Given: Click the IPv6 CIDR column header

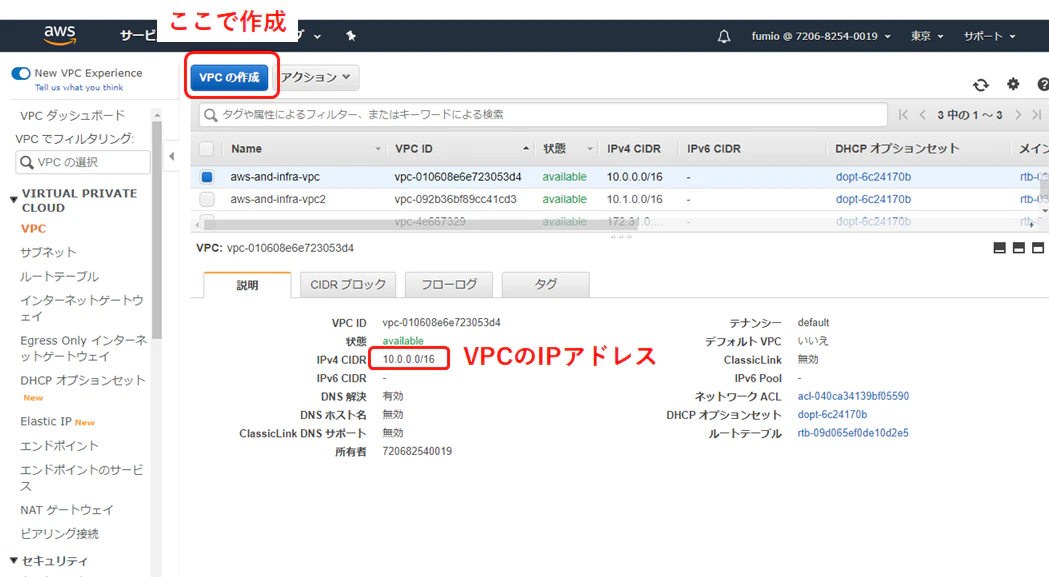Looking at the screenshot, I should tap(713, 149).
